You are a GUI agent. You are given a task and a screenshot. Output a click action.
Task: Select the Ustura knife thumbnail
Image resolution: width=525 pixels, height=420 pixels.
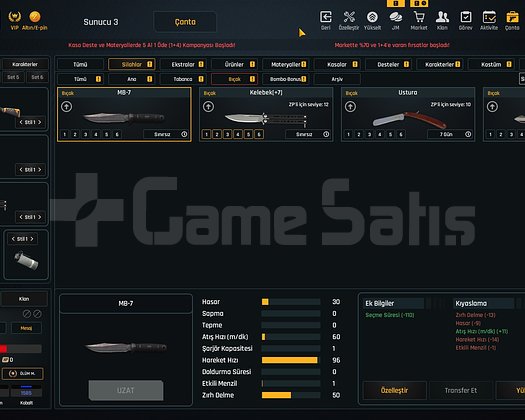coord(409,119)
